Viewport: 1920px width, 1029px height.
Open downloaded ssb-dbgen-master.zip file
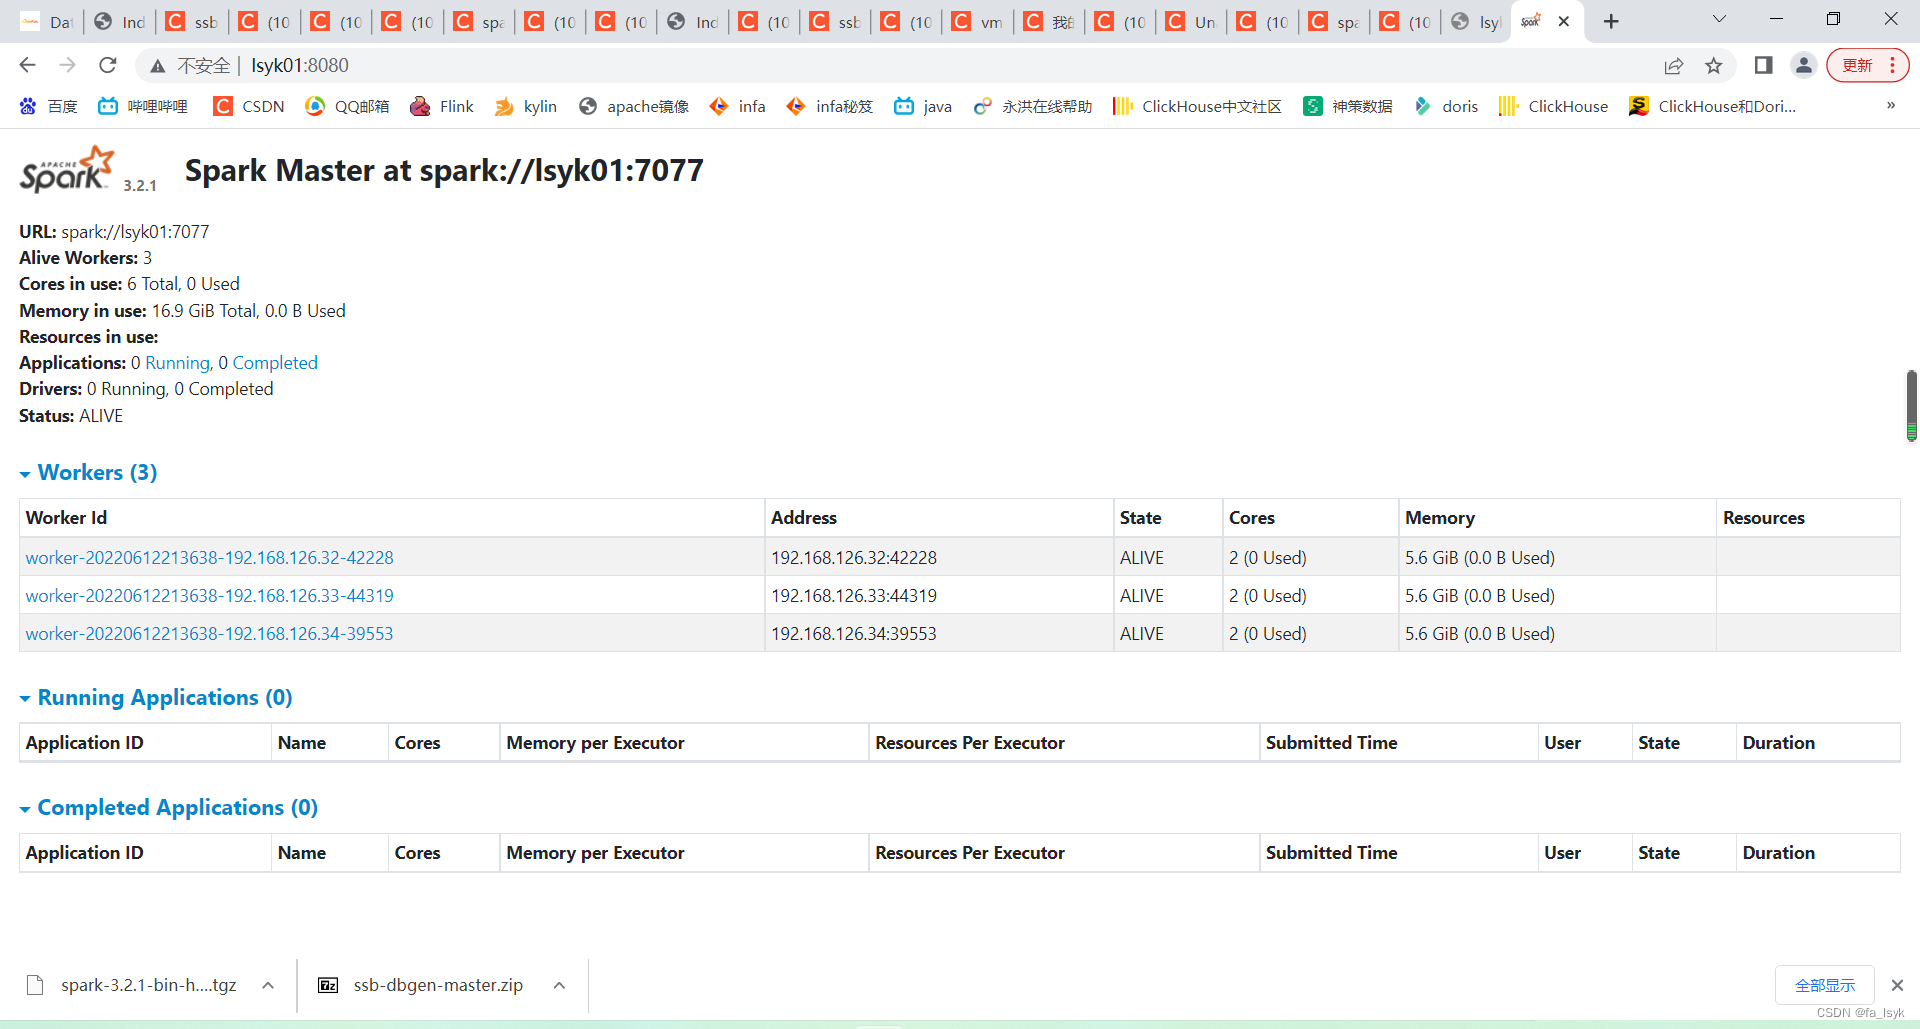click(422, 985)
